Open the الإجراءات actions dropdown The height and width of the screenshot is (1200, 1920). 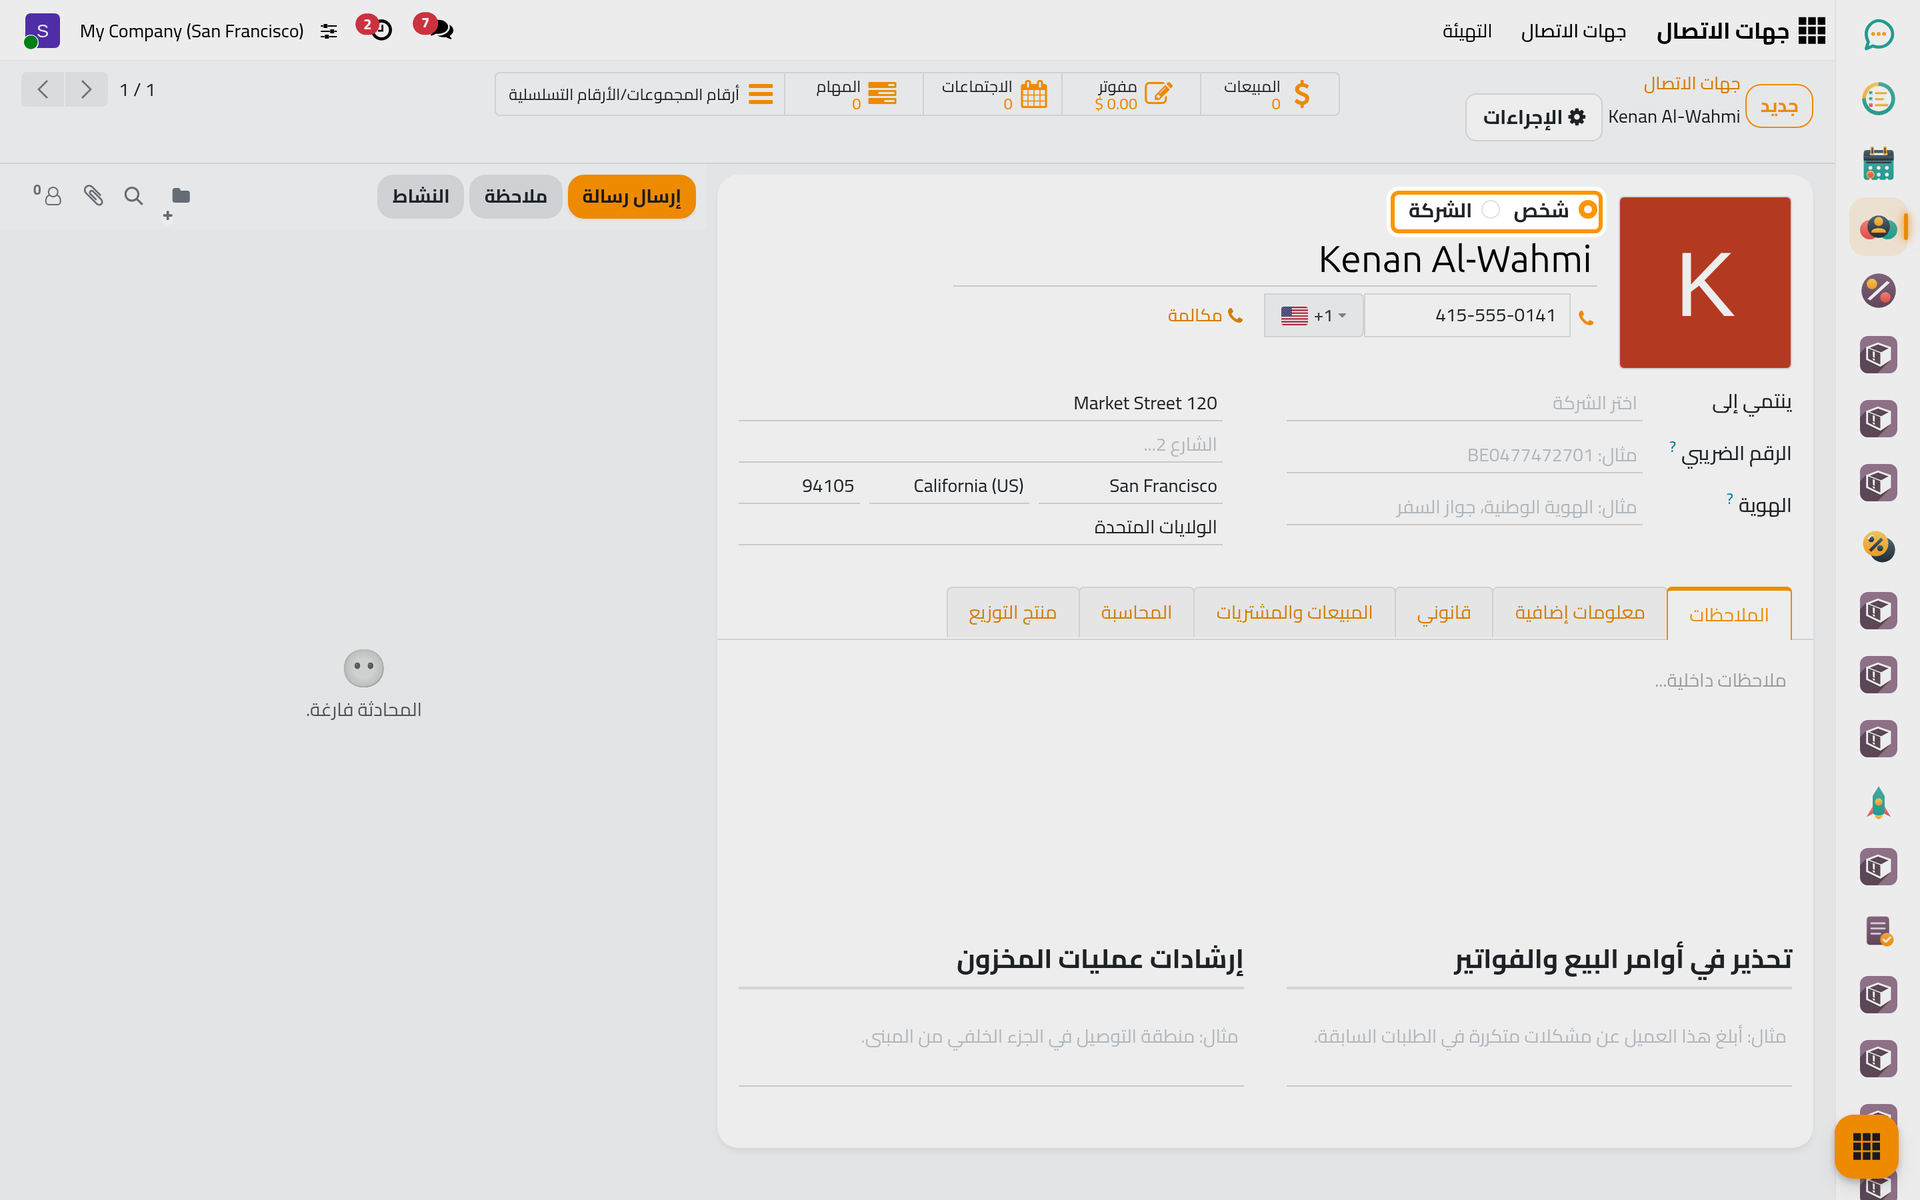click(x=1533, y=117)
